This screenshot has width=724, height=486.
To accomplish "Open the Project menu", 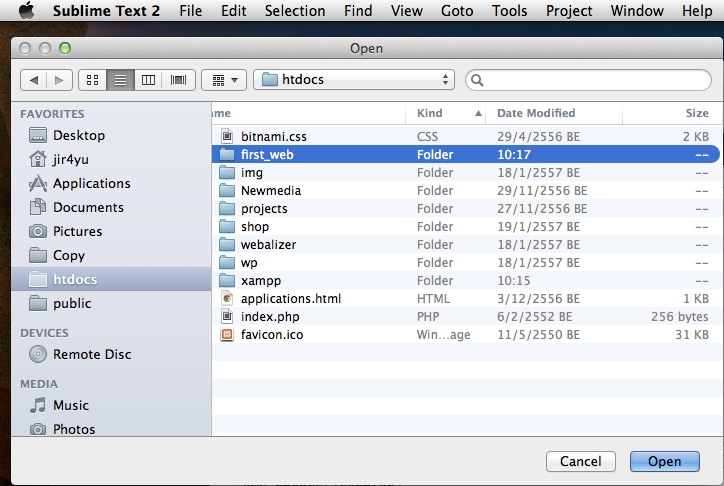I will (x=569, y=11).
